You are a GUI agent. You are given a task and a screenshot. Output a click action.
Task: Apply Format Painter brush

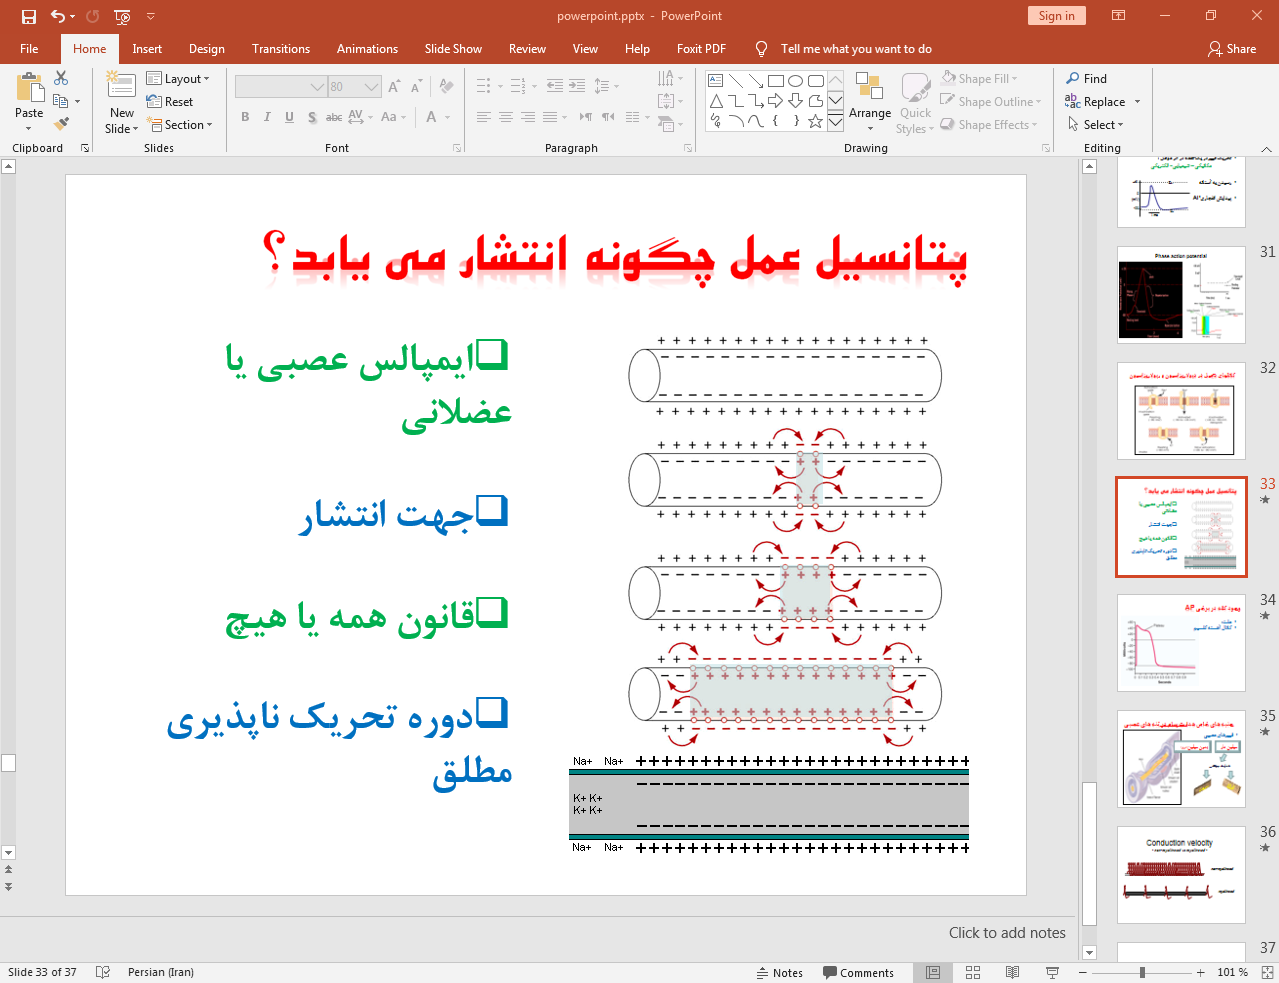pos(61,124)
